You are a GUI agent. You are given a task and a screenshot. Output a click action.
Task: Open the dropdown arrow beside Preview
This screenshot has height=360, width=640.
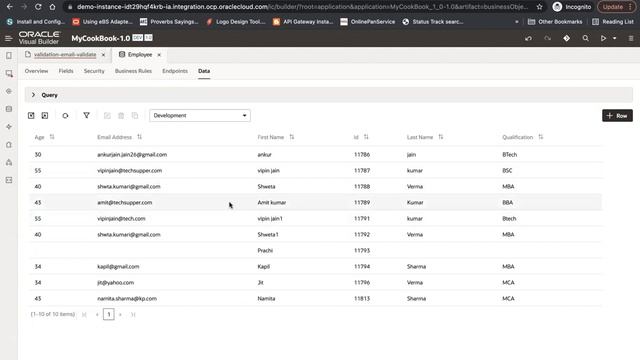pos(615,38)
